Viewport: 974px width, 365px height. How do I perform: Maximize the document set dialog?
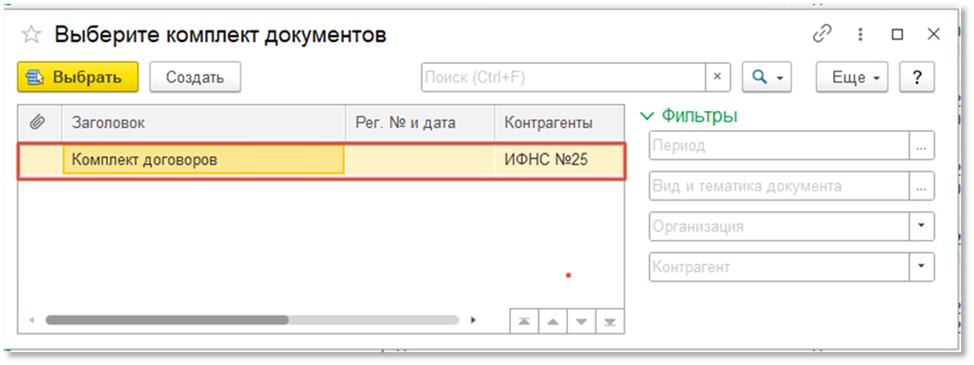[x=897, y=35]
